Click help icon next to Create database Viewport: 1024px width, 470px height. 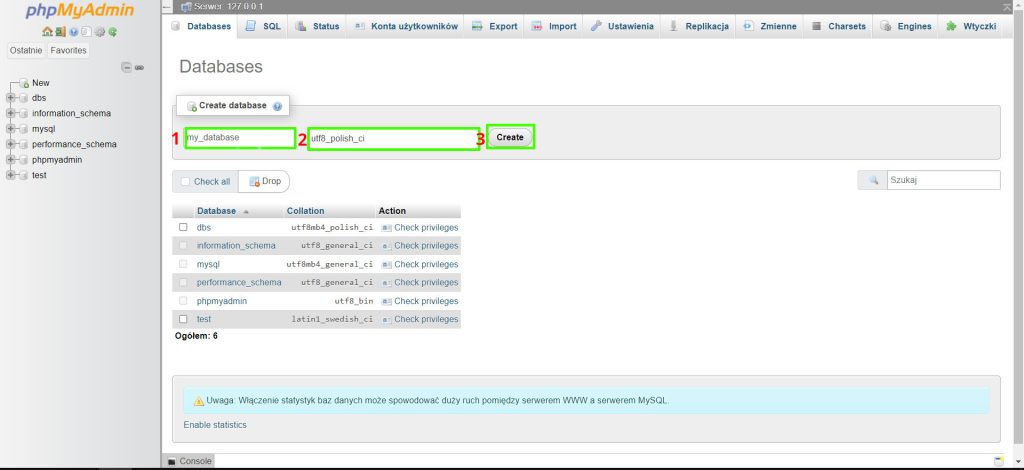[x=277, y=106]
